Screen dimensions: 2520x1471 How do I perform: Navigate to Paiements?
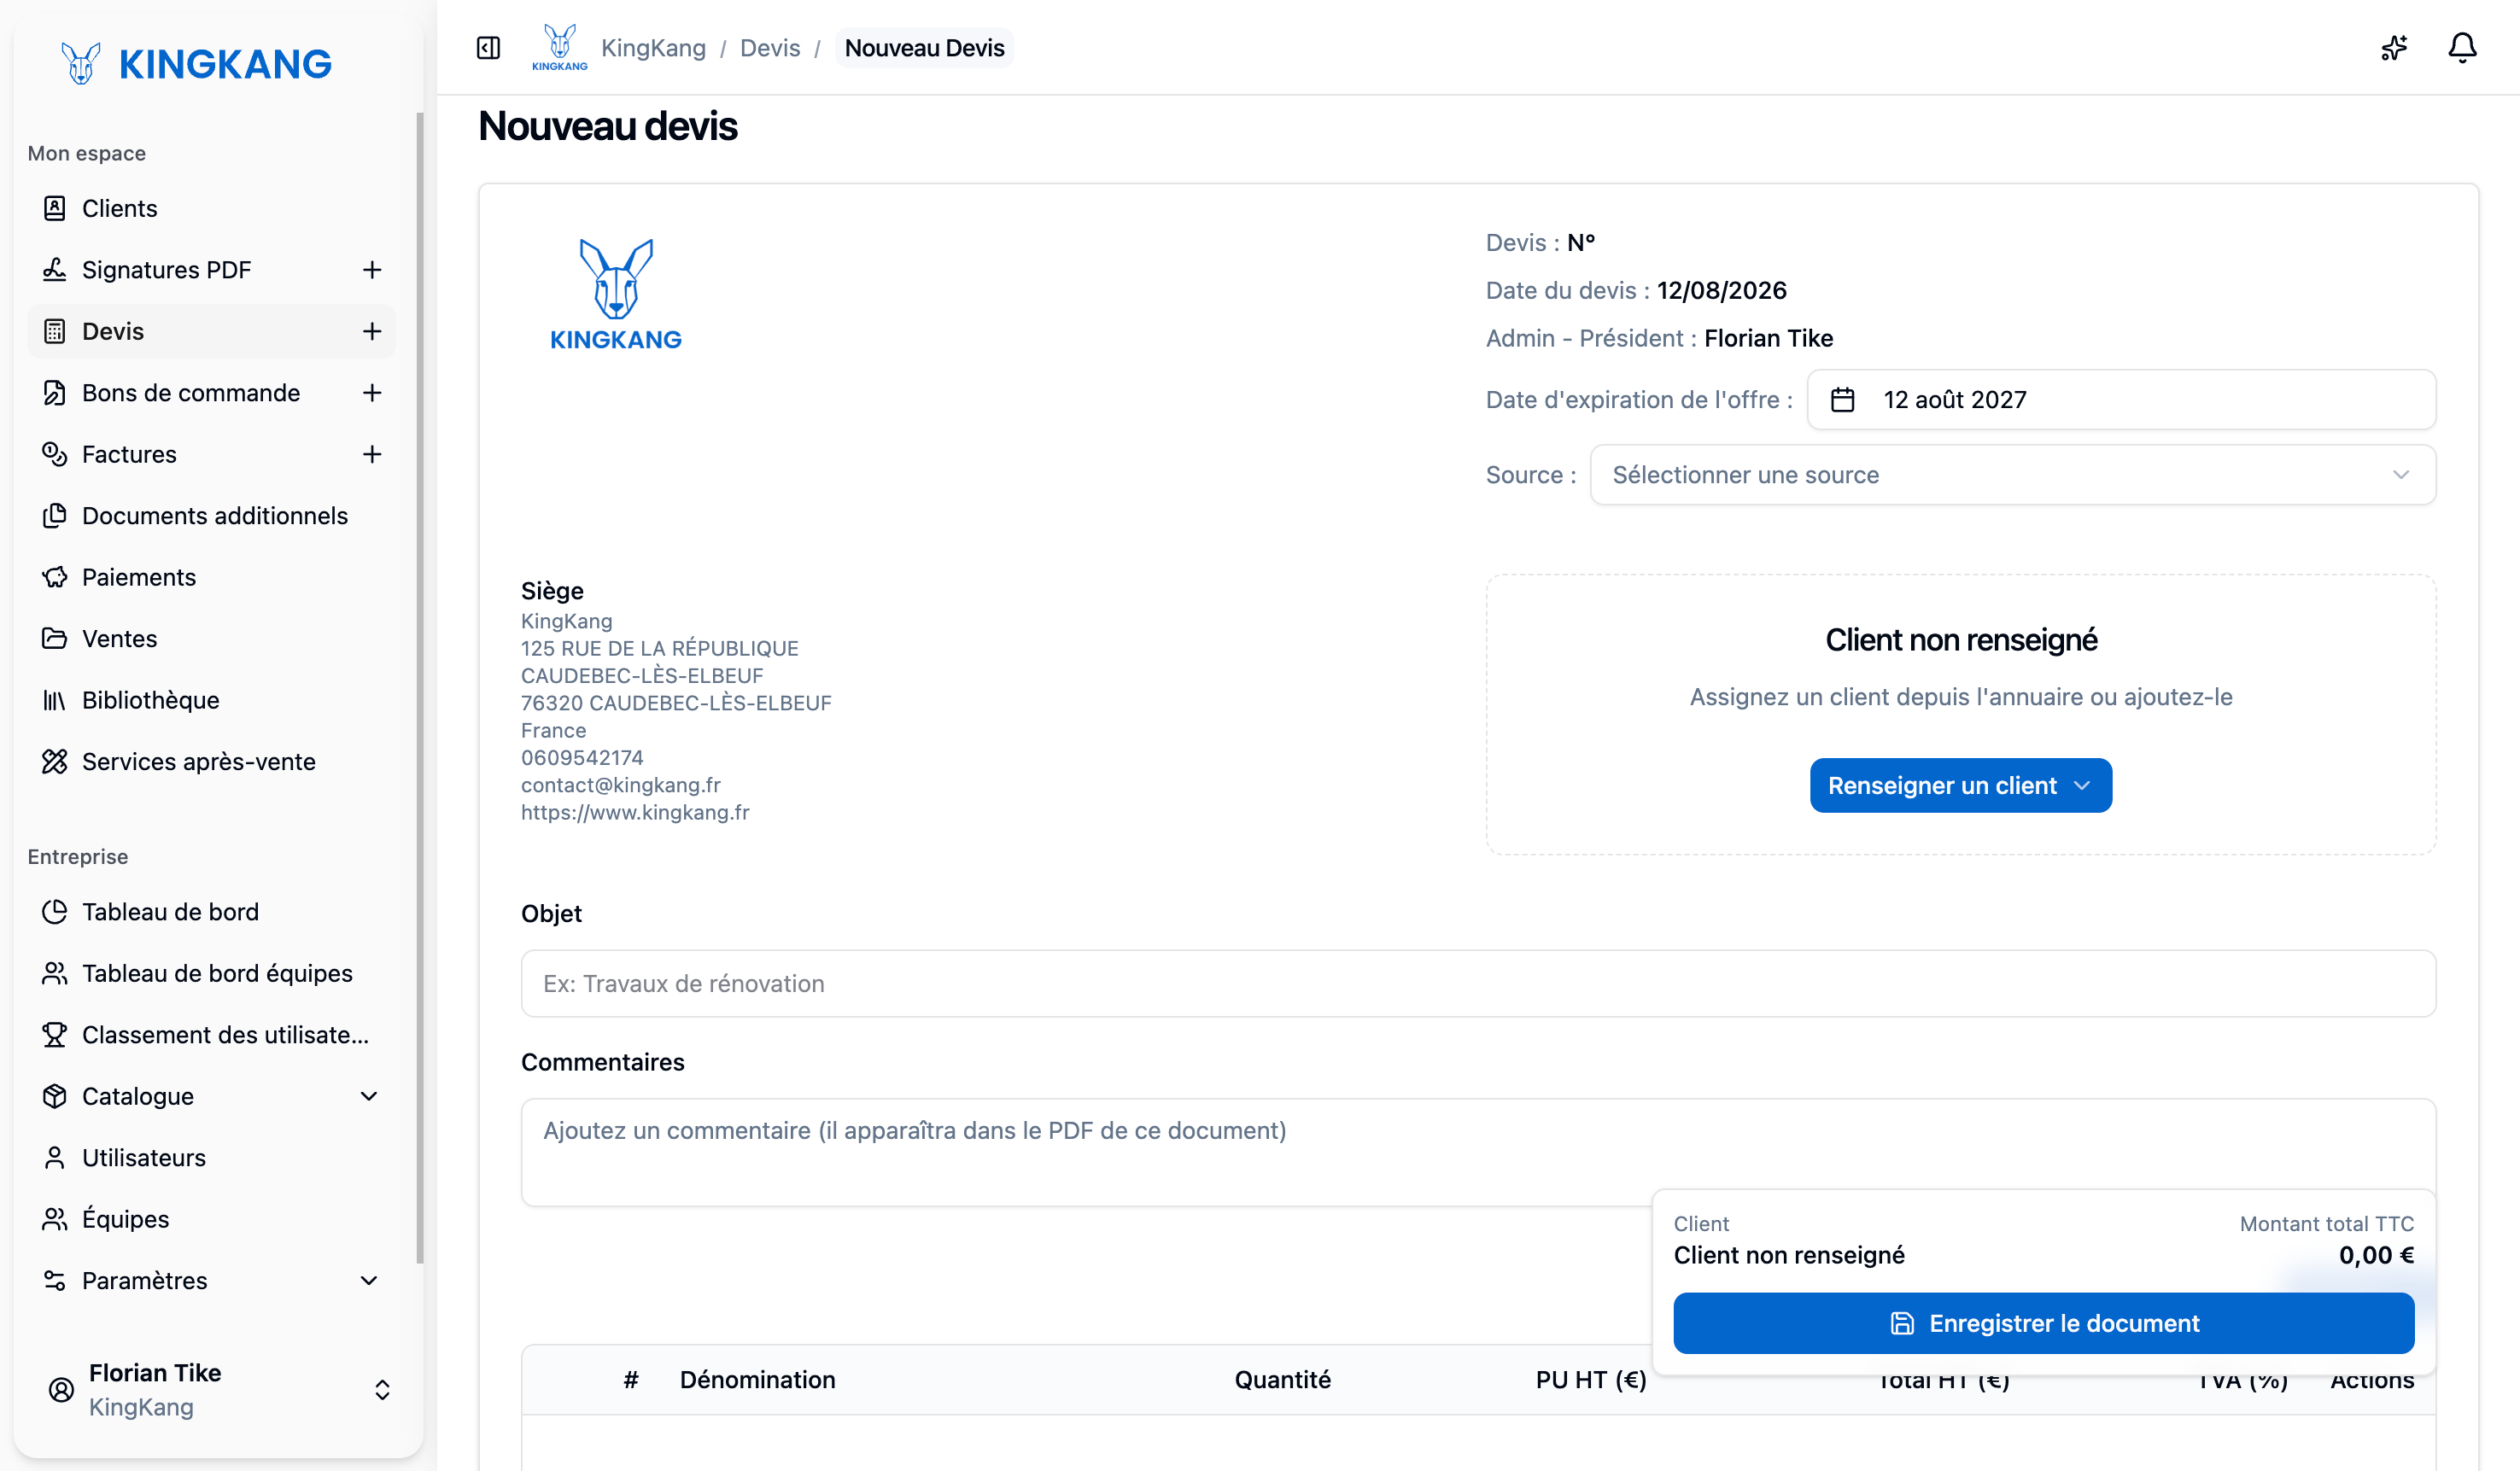tap(211, 577)
